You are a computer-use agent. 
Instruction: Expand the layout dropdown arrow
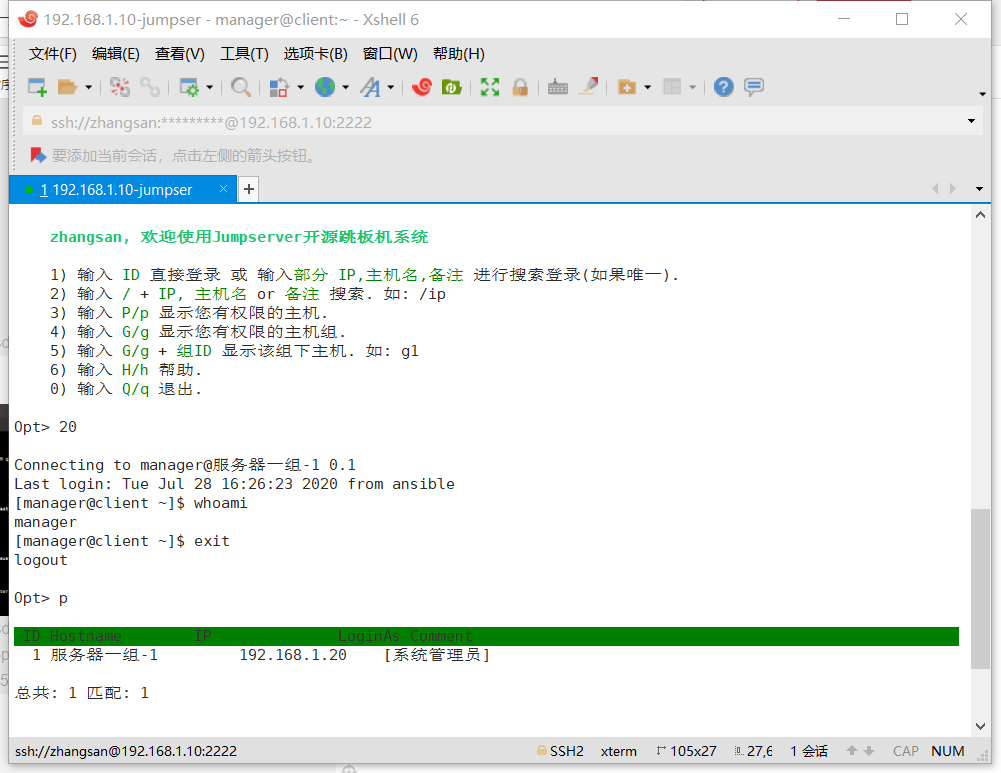pos(693,87)
